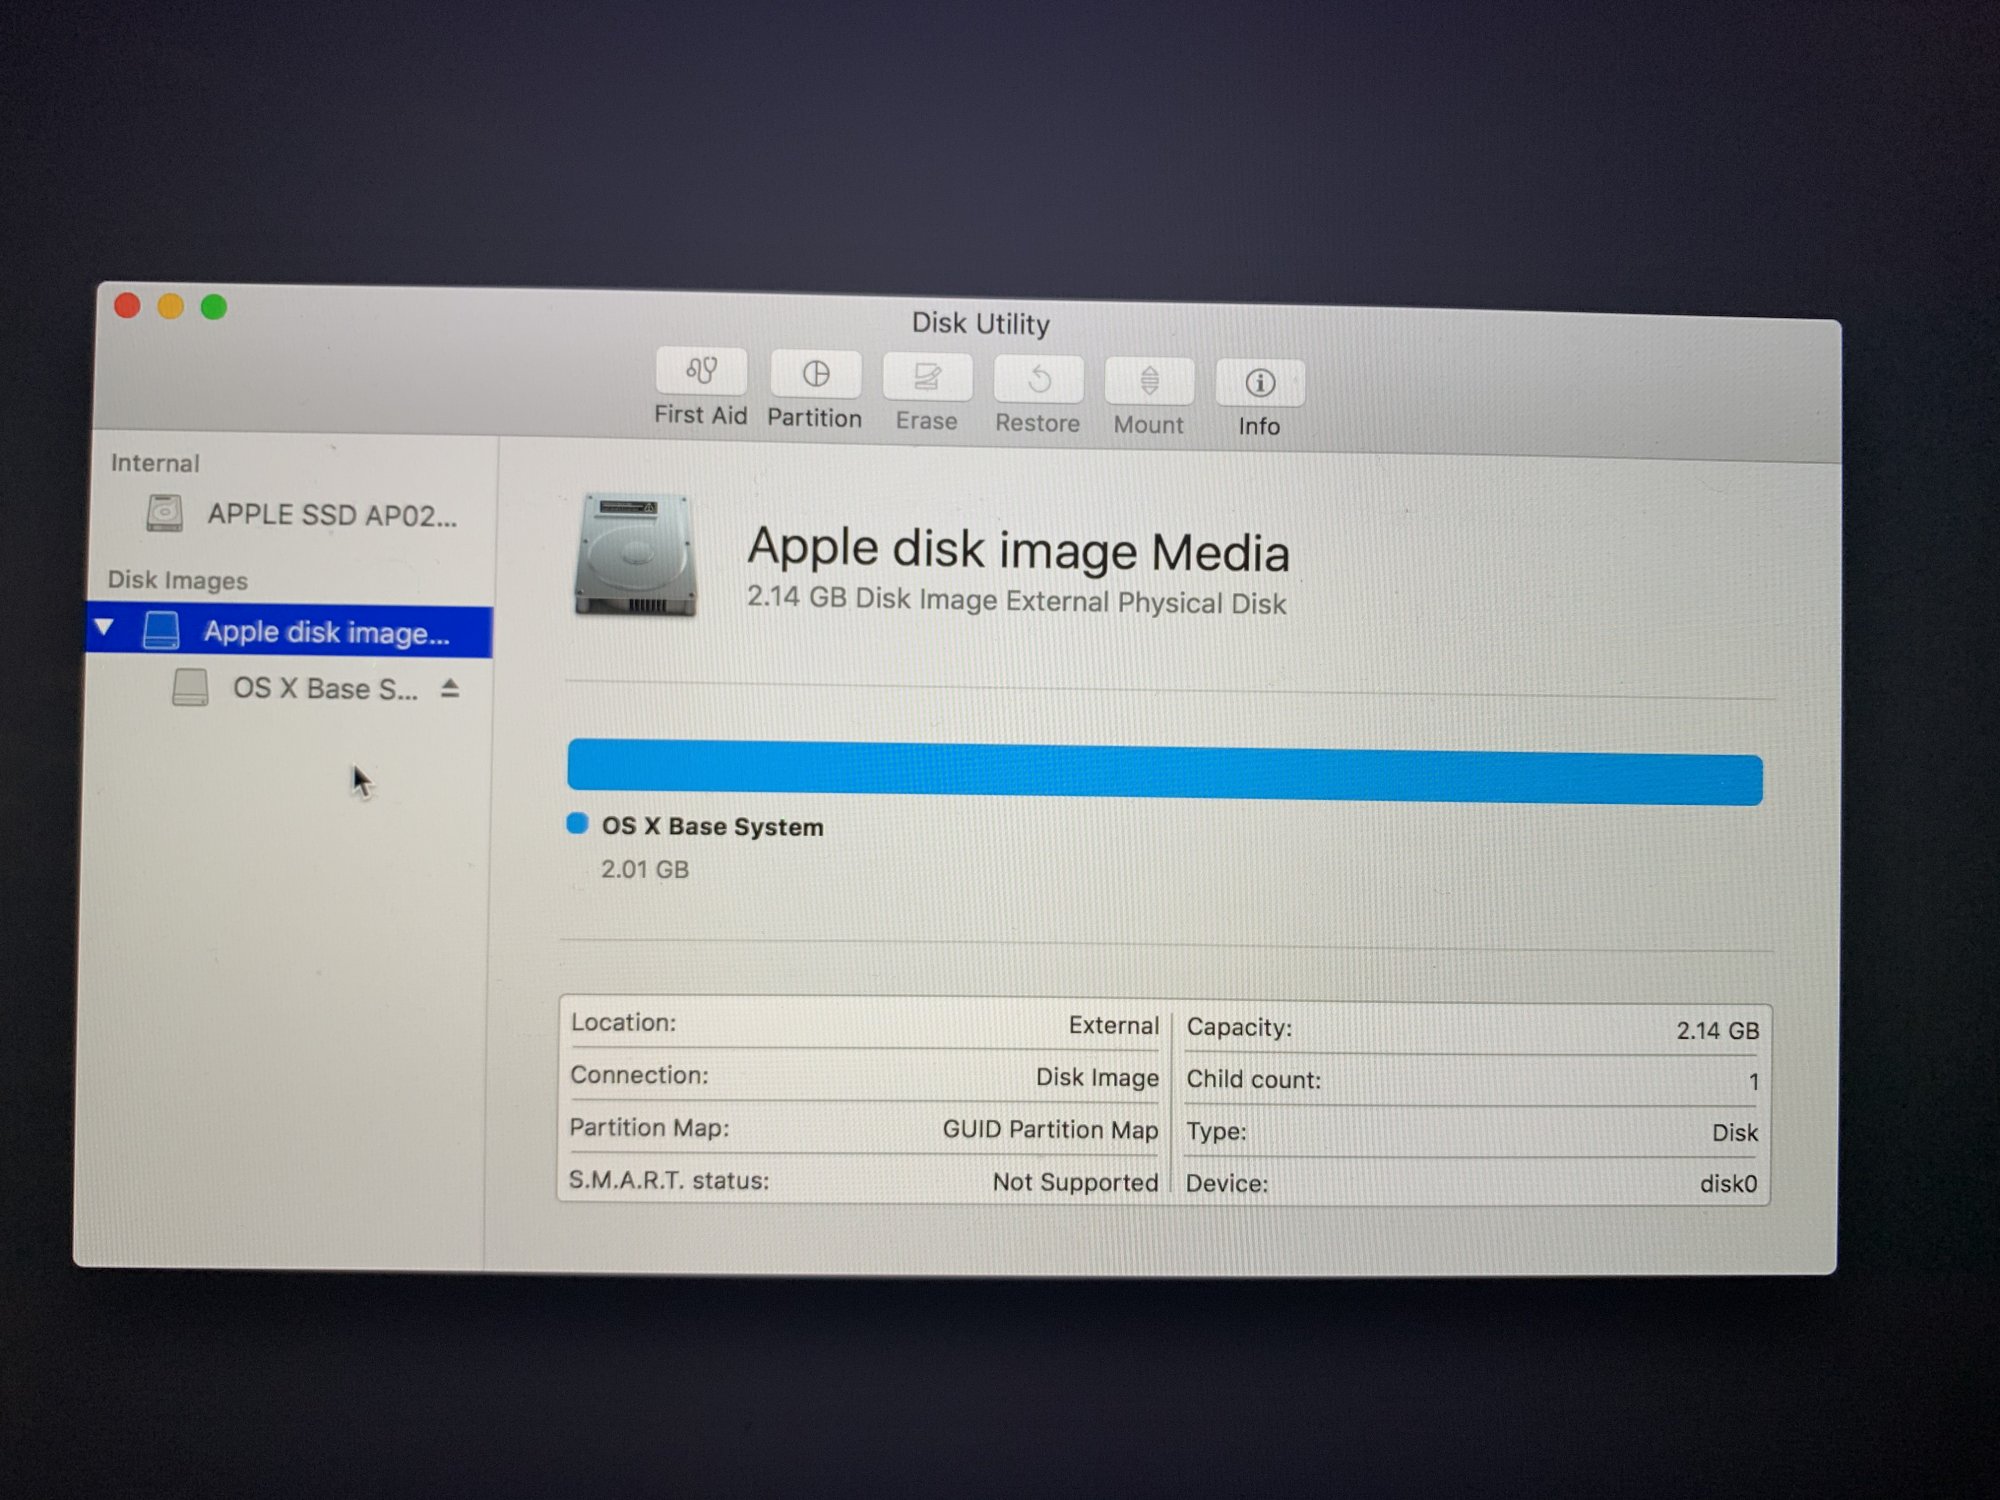Eject the OS X Base System volume
This screenshot has height=1500, width=2000.
(x=450, y=688)
